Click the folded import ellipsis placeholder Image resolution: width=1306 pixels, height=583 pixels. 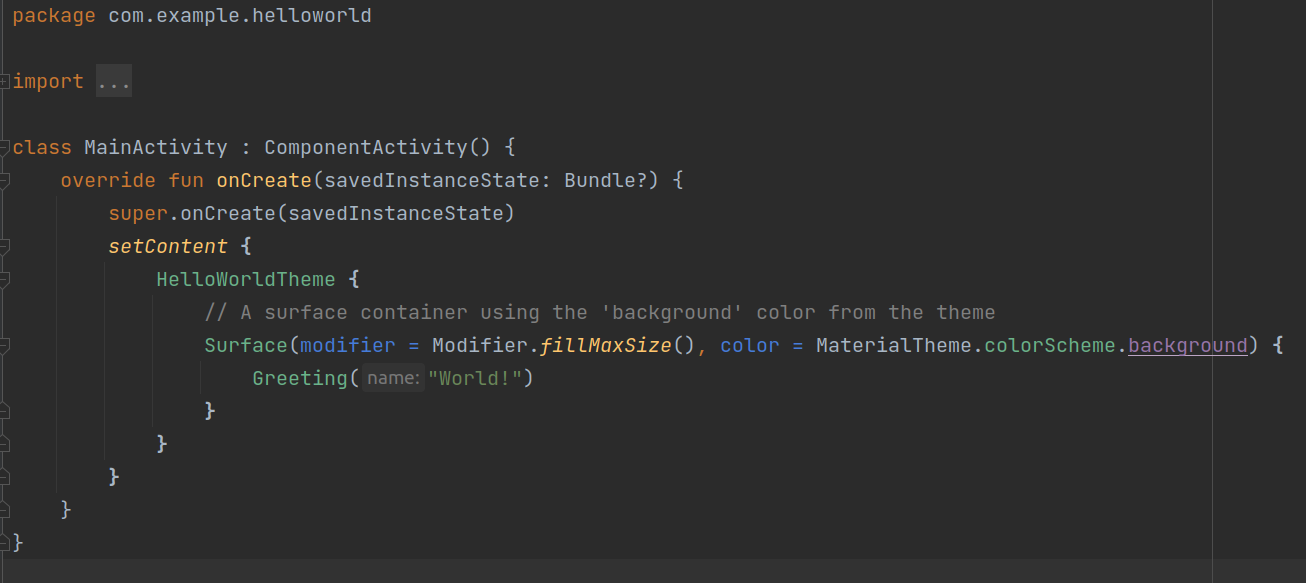[114, 82]
